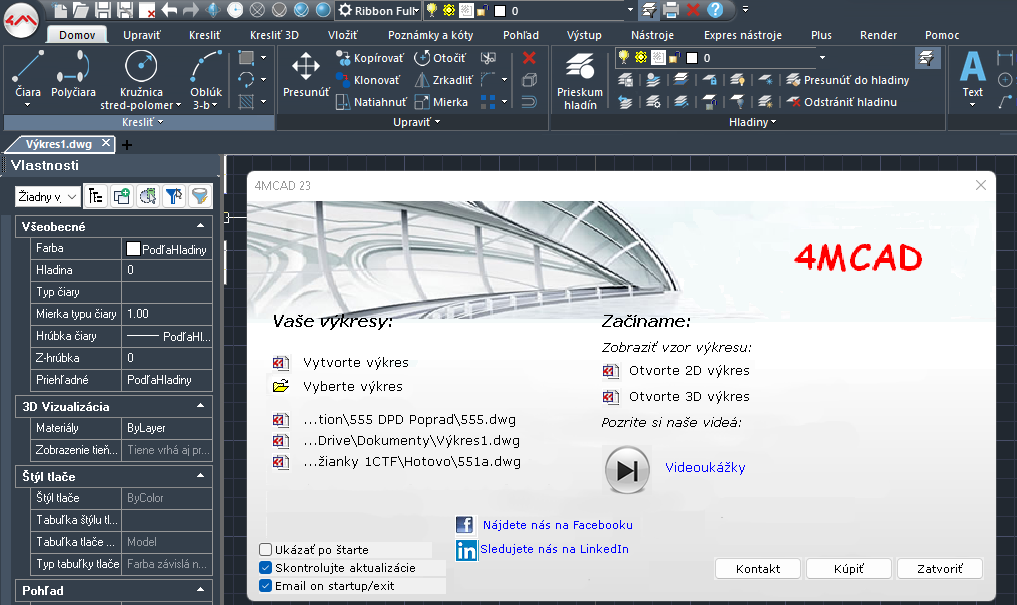Open the Vložiť ribbon tab

pos(342,35)
